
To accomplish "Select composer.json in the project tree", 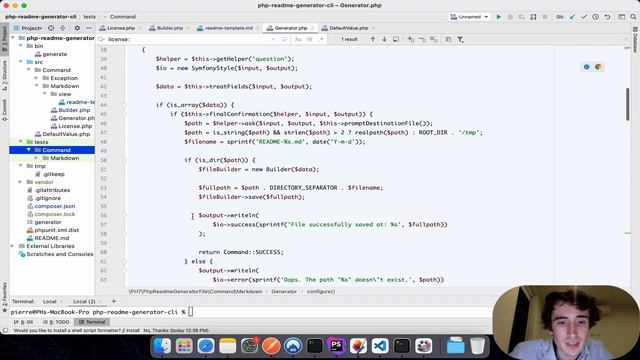I will click(x=51, y=206).
